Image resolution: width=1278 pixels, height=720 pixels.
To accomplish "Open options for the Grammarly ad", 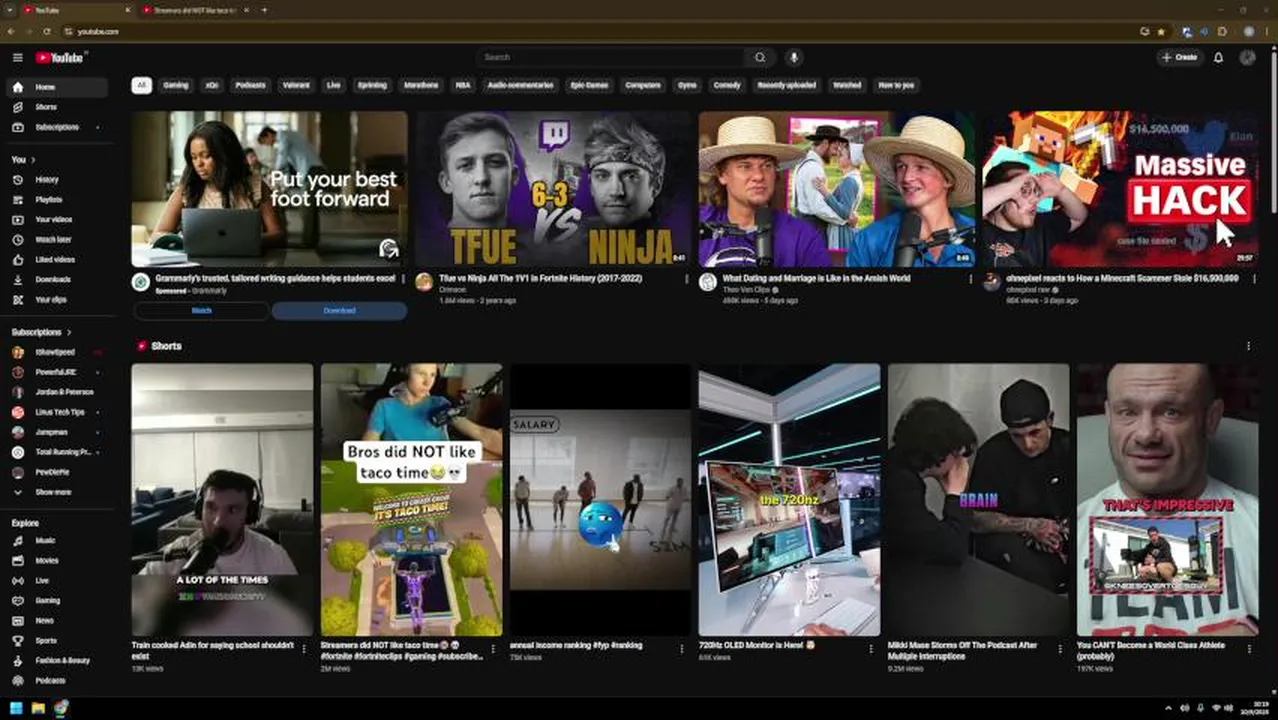I will click(403, 279).
